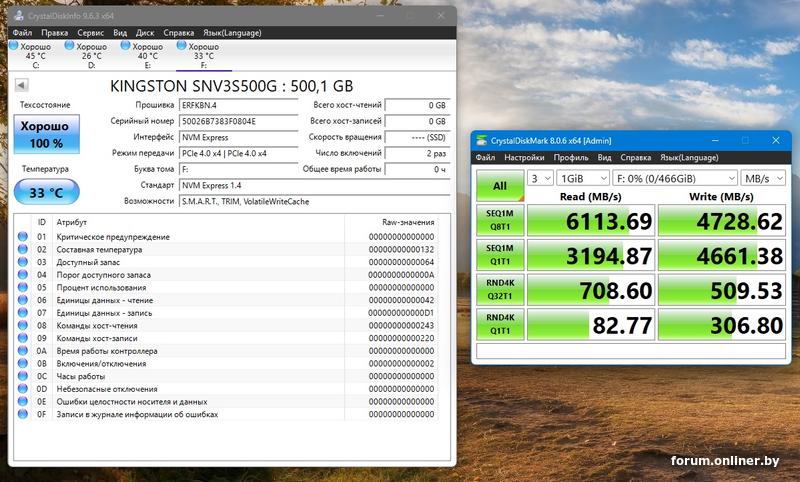
Task: Click status orb for attribute 02
Action: click(22, 249)
